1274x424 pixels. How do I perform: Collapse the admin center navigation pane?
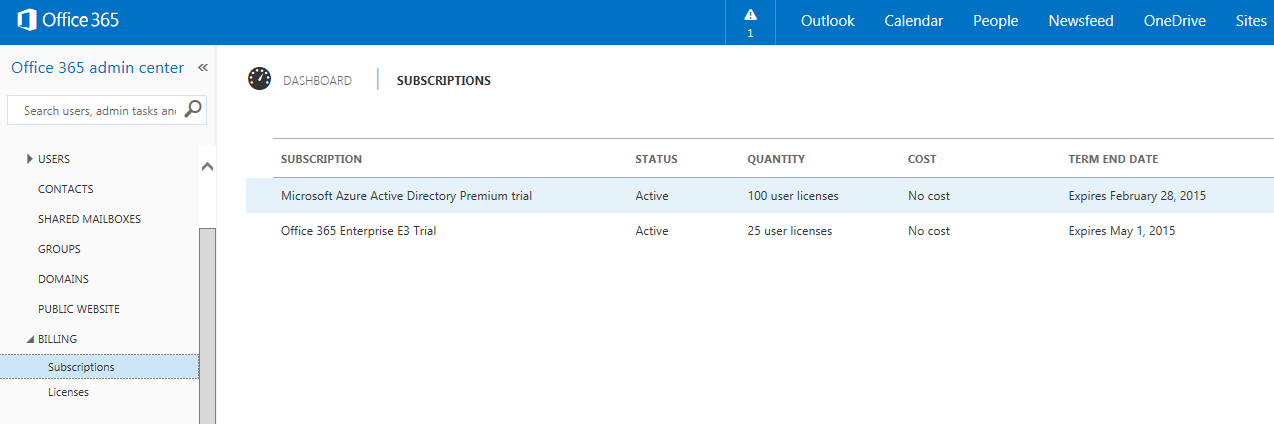(202, 68)
